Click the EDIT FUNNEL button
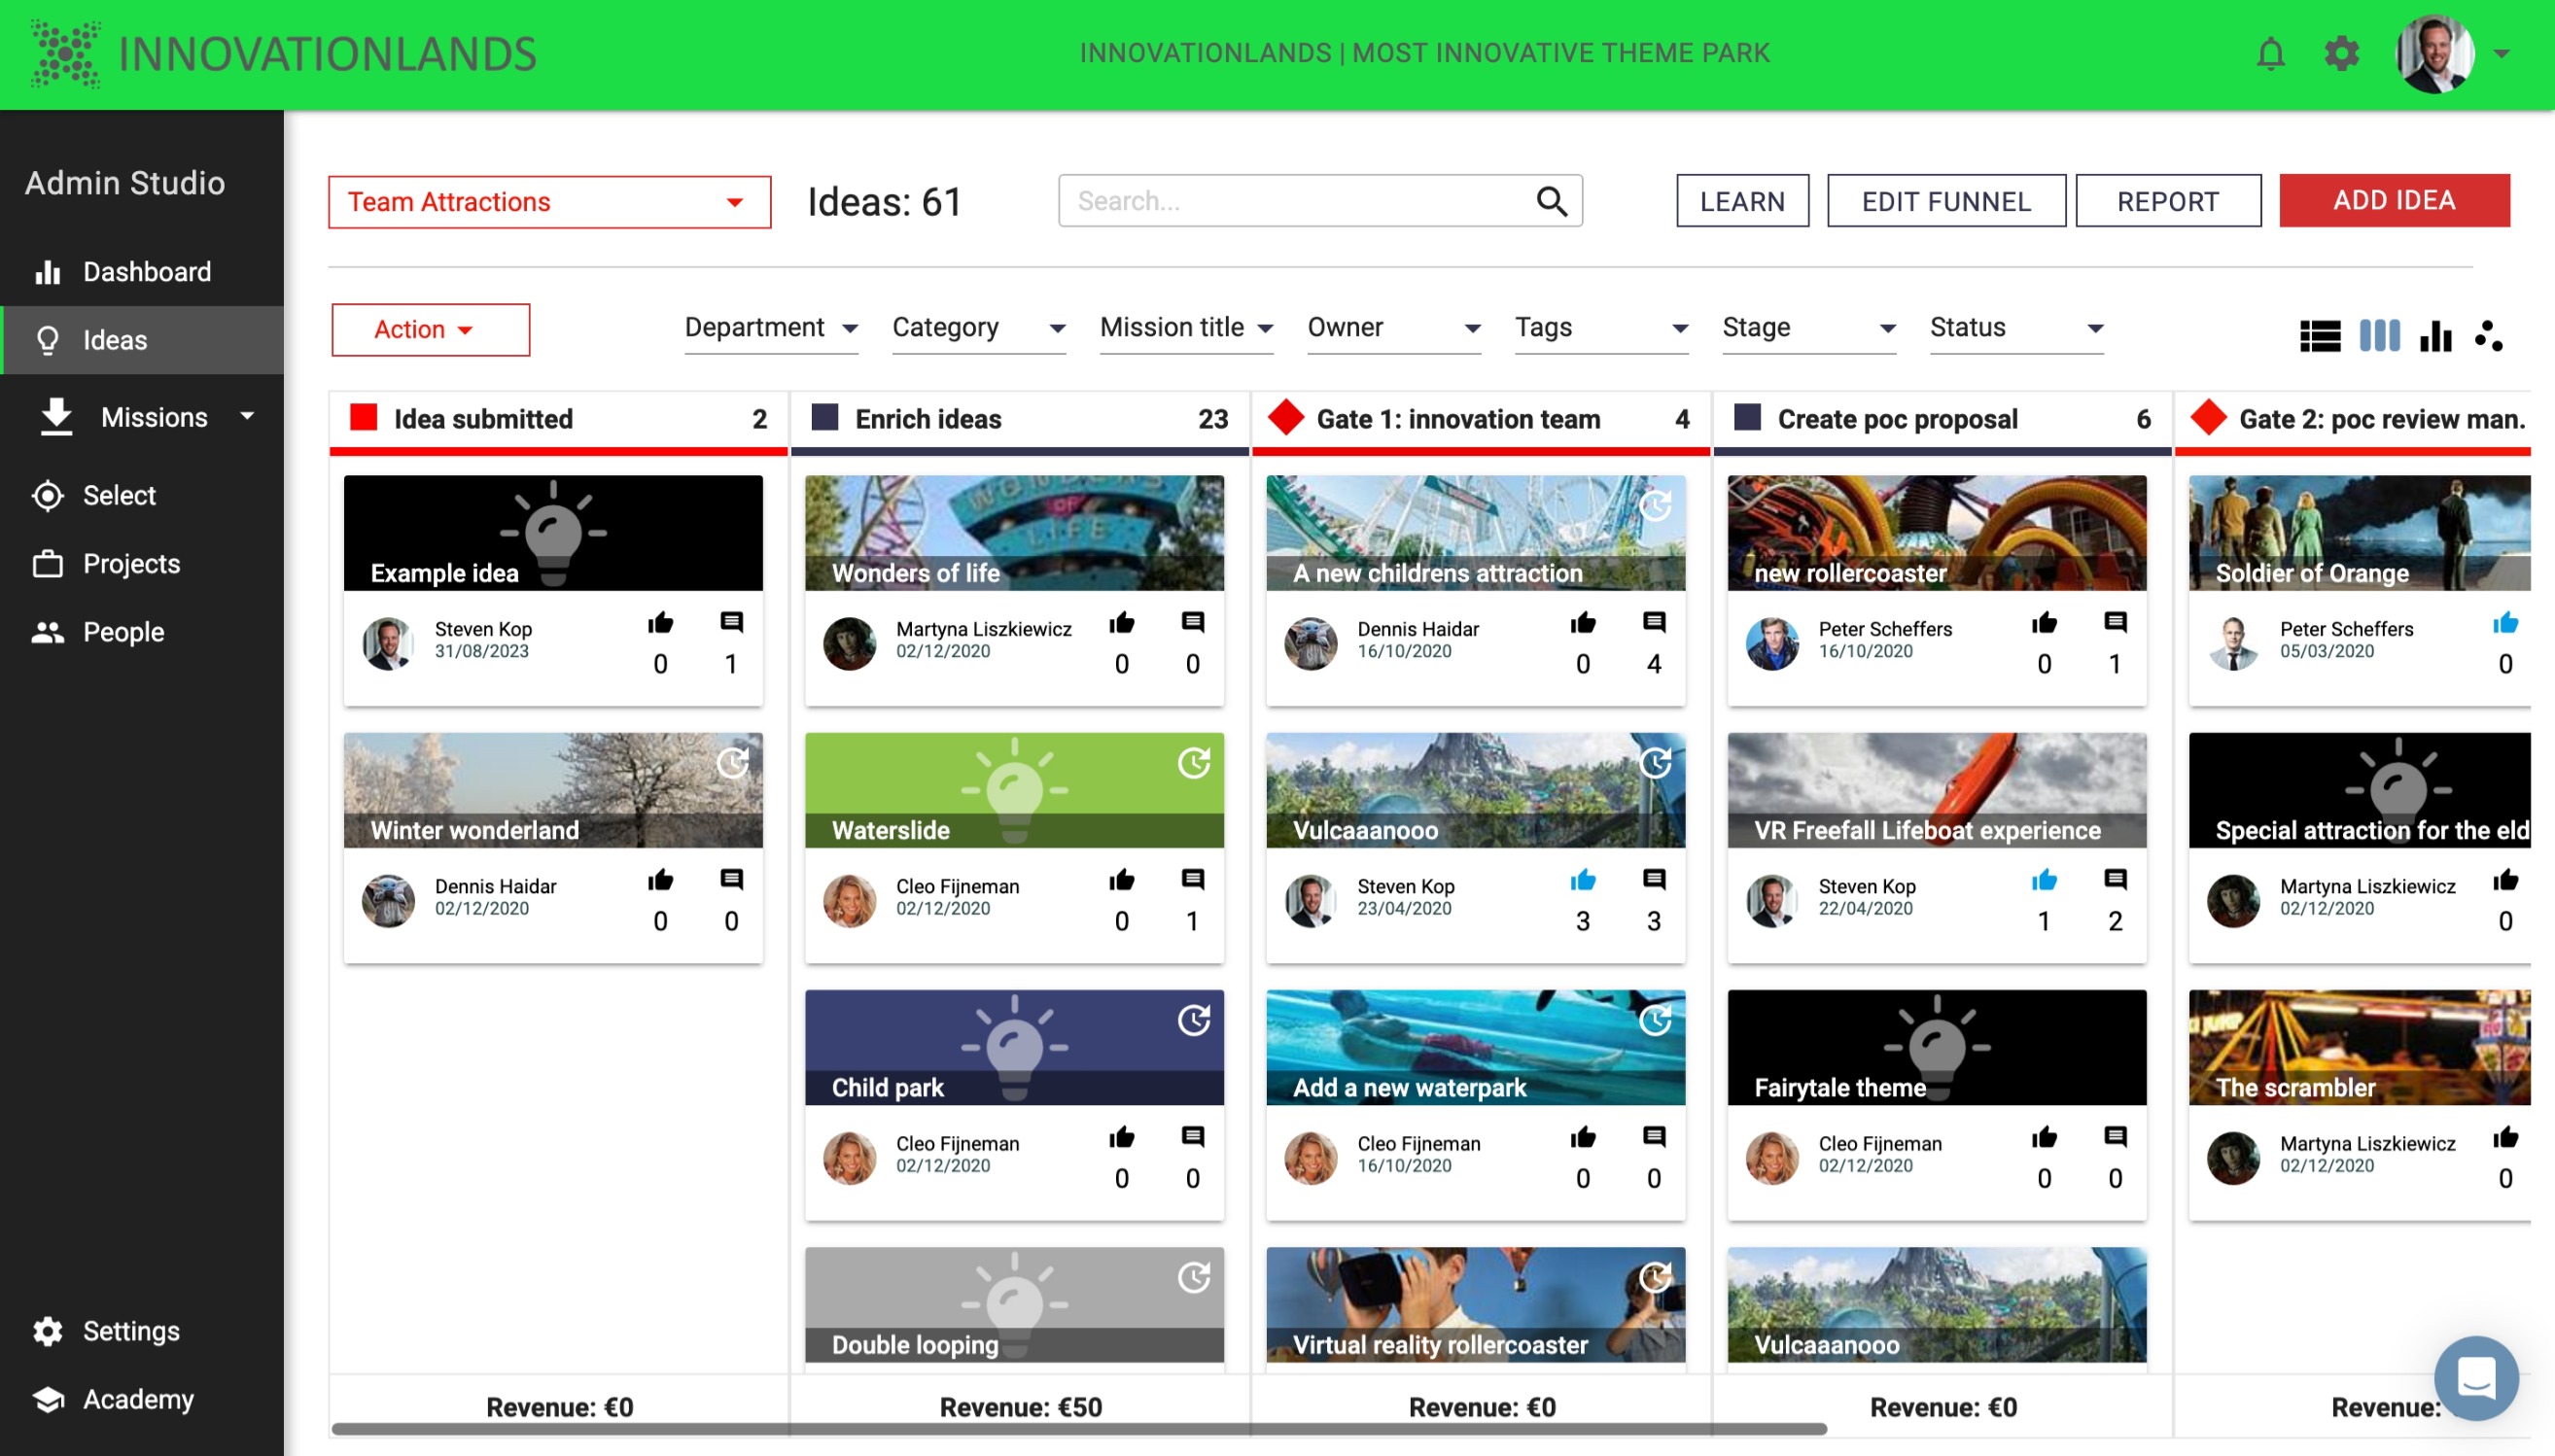Viewport: 2555px width, 1456px height. 1944,200
